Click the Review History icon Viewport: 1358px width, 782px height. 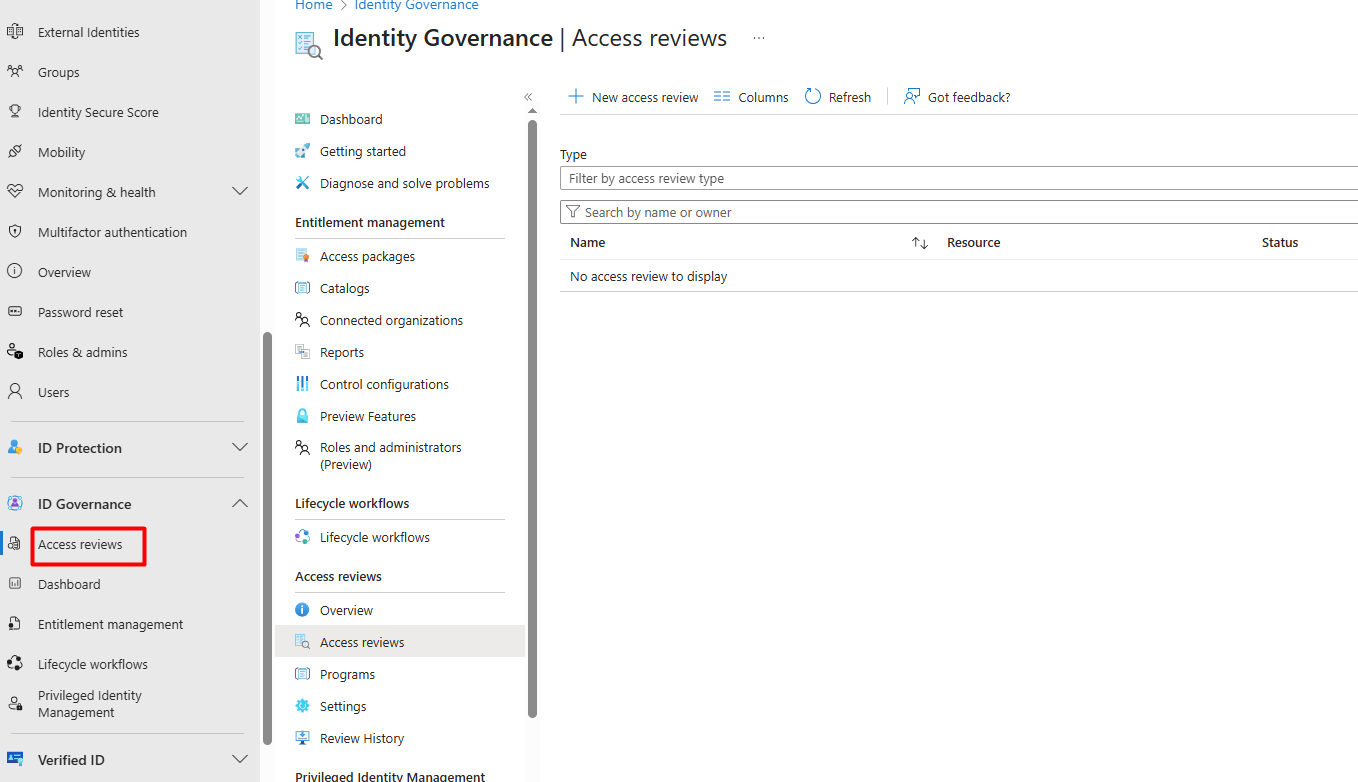click(x=302, y=738)
